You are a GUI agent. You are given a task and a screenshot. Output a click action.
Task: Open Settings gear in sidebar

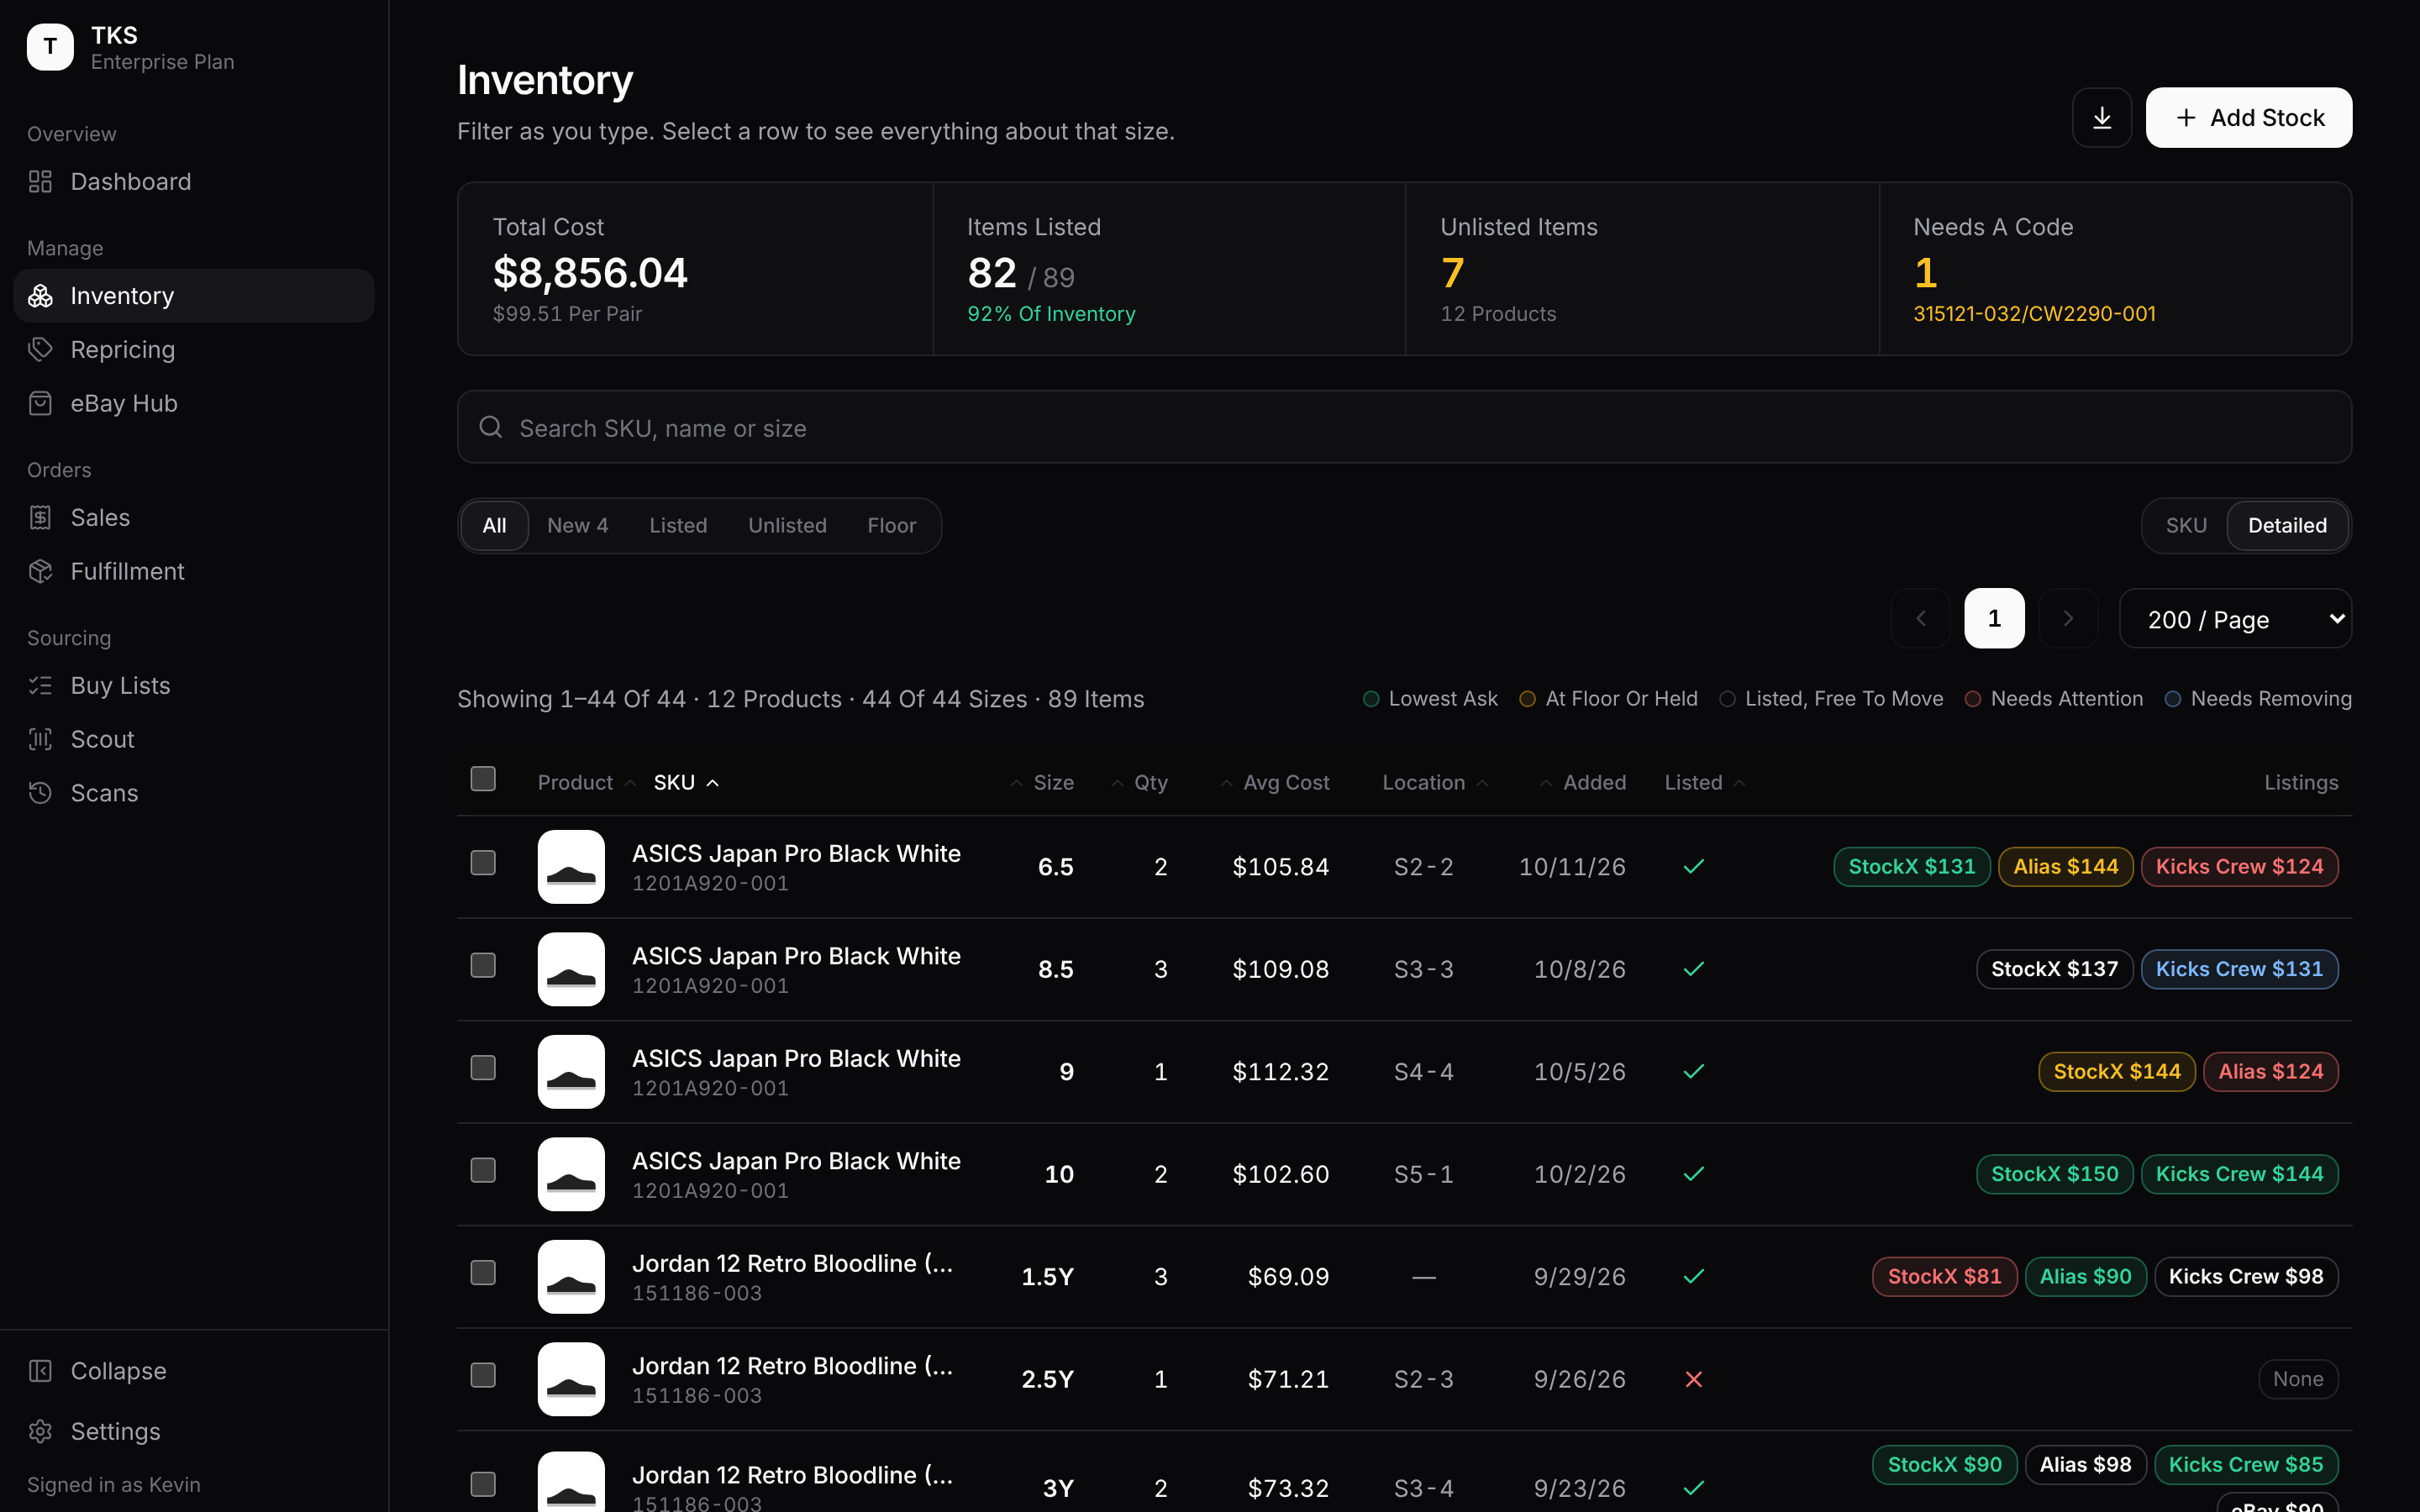pos(194,1431)
